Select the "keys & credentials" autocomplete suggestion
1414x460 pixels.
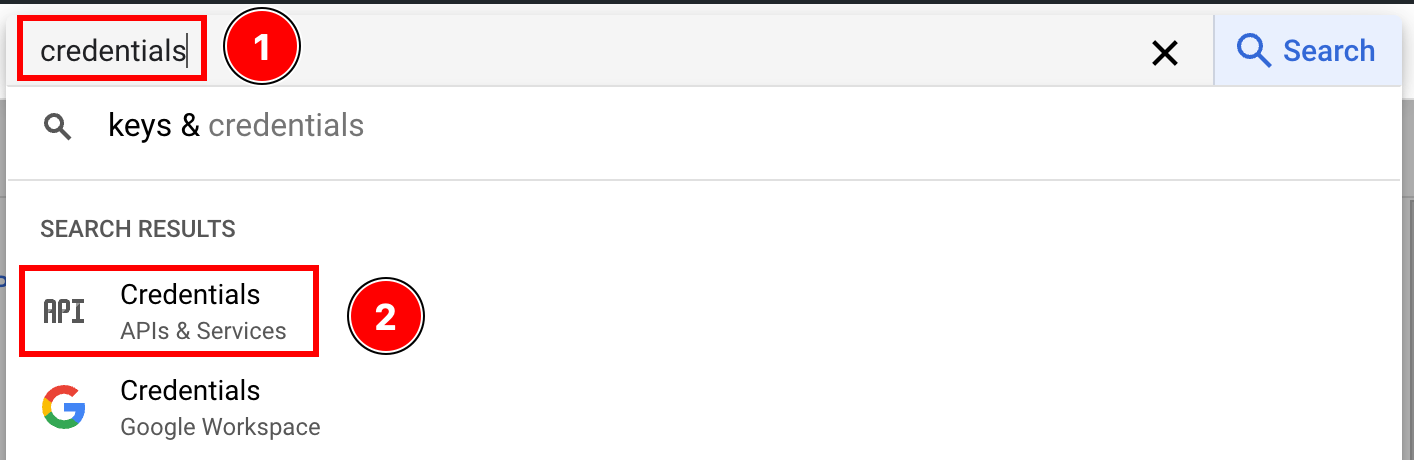coord(236,126)
